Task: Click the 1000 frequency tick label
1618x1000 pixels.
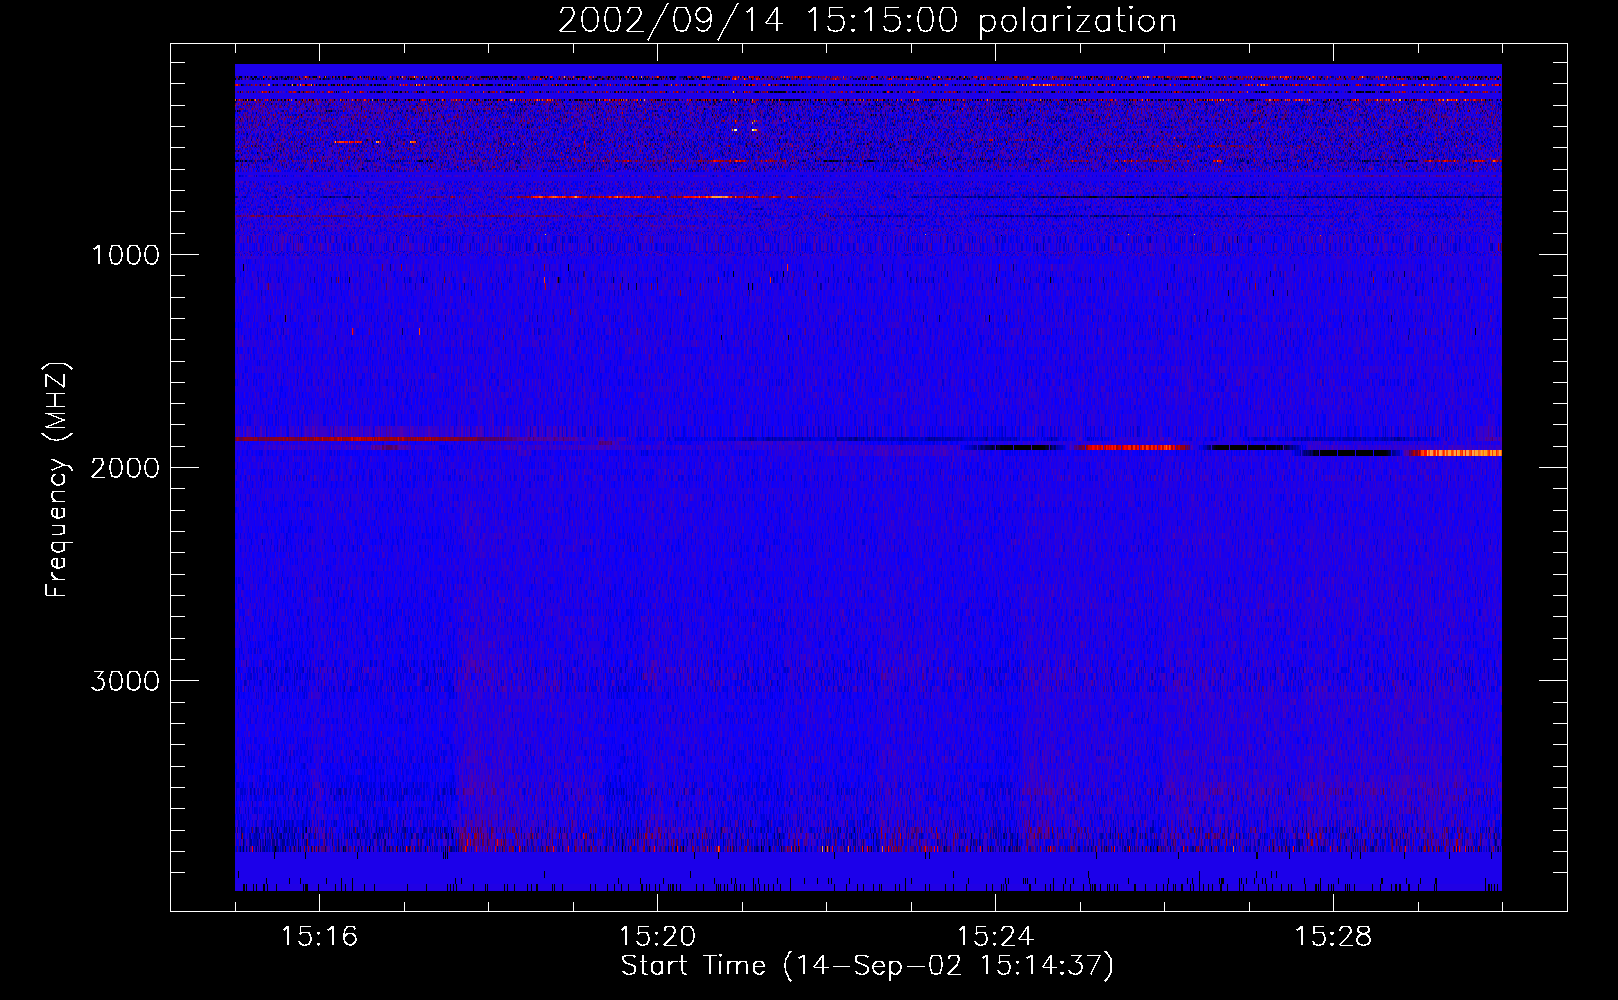Action: pos(125,255)
